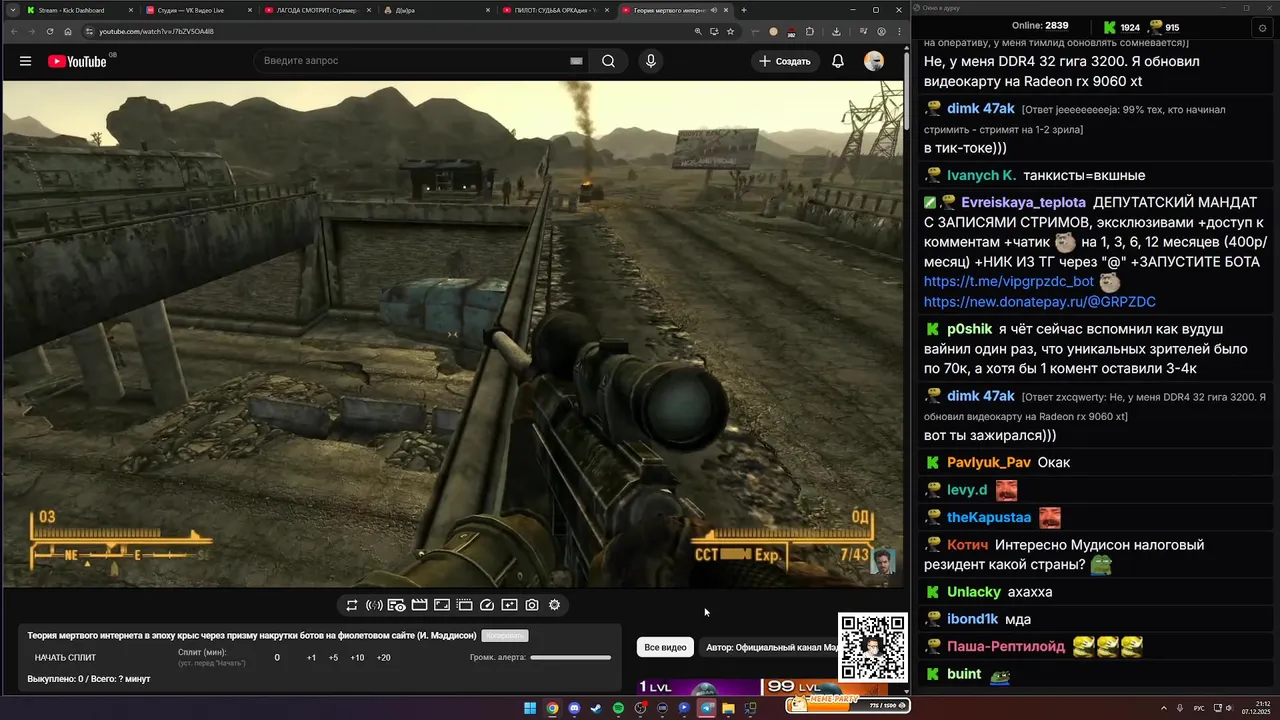Click the audio broadcast icon in the extension toolbar

coord(374,605)
